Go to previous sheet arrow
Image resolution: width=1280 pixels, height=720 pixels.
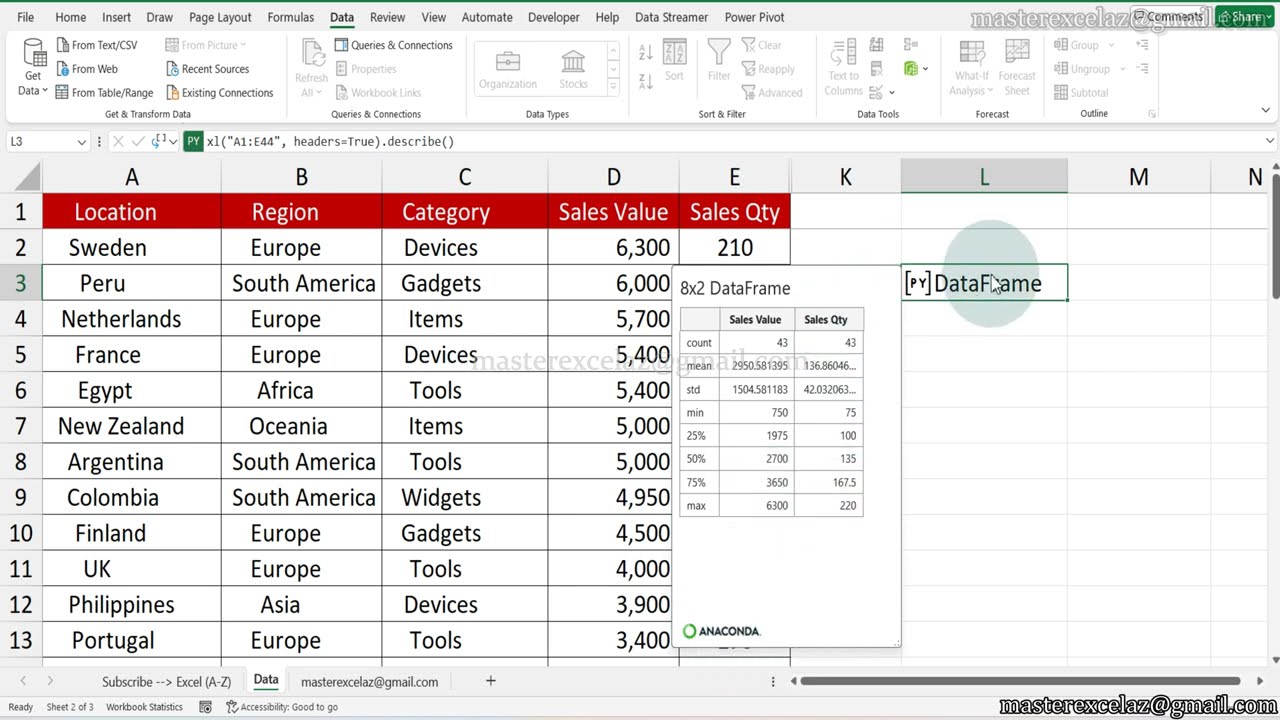(x=23, y=681)
